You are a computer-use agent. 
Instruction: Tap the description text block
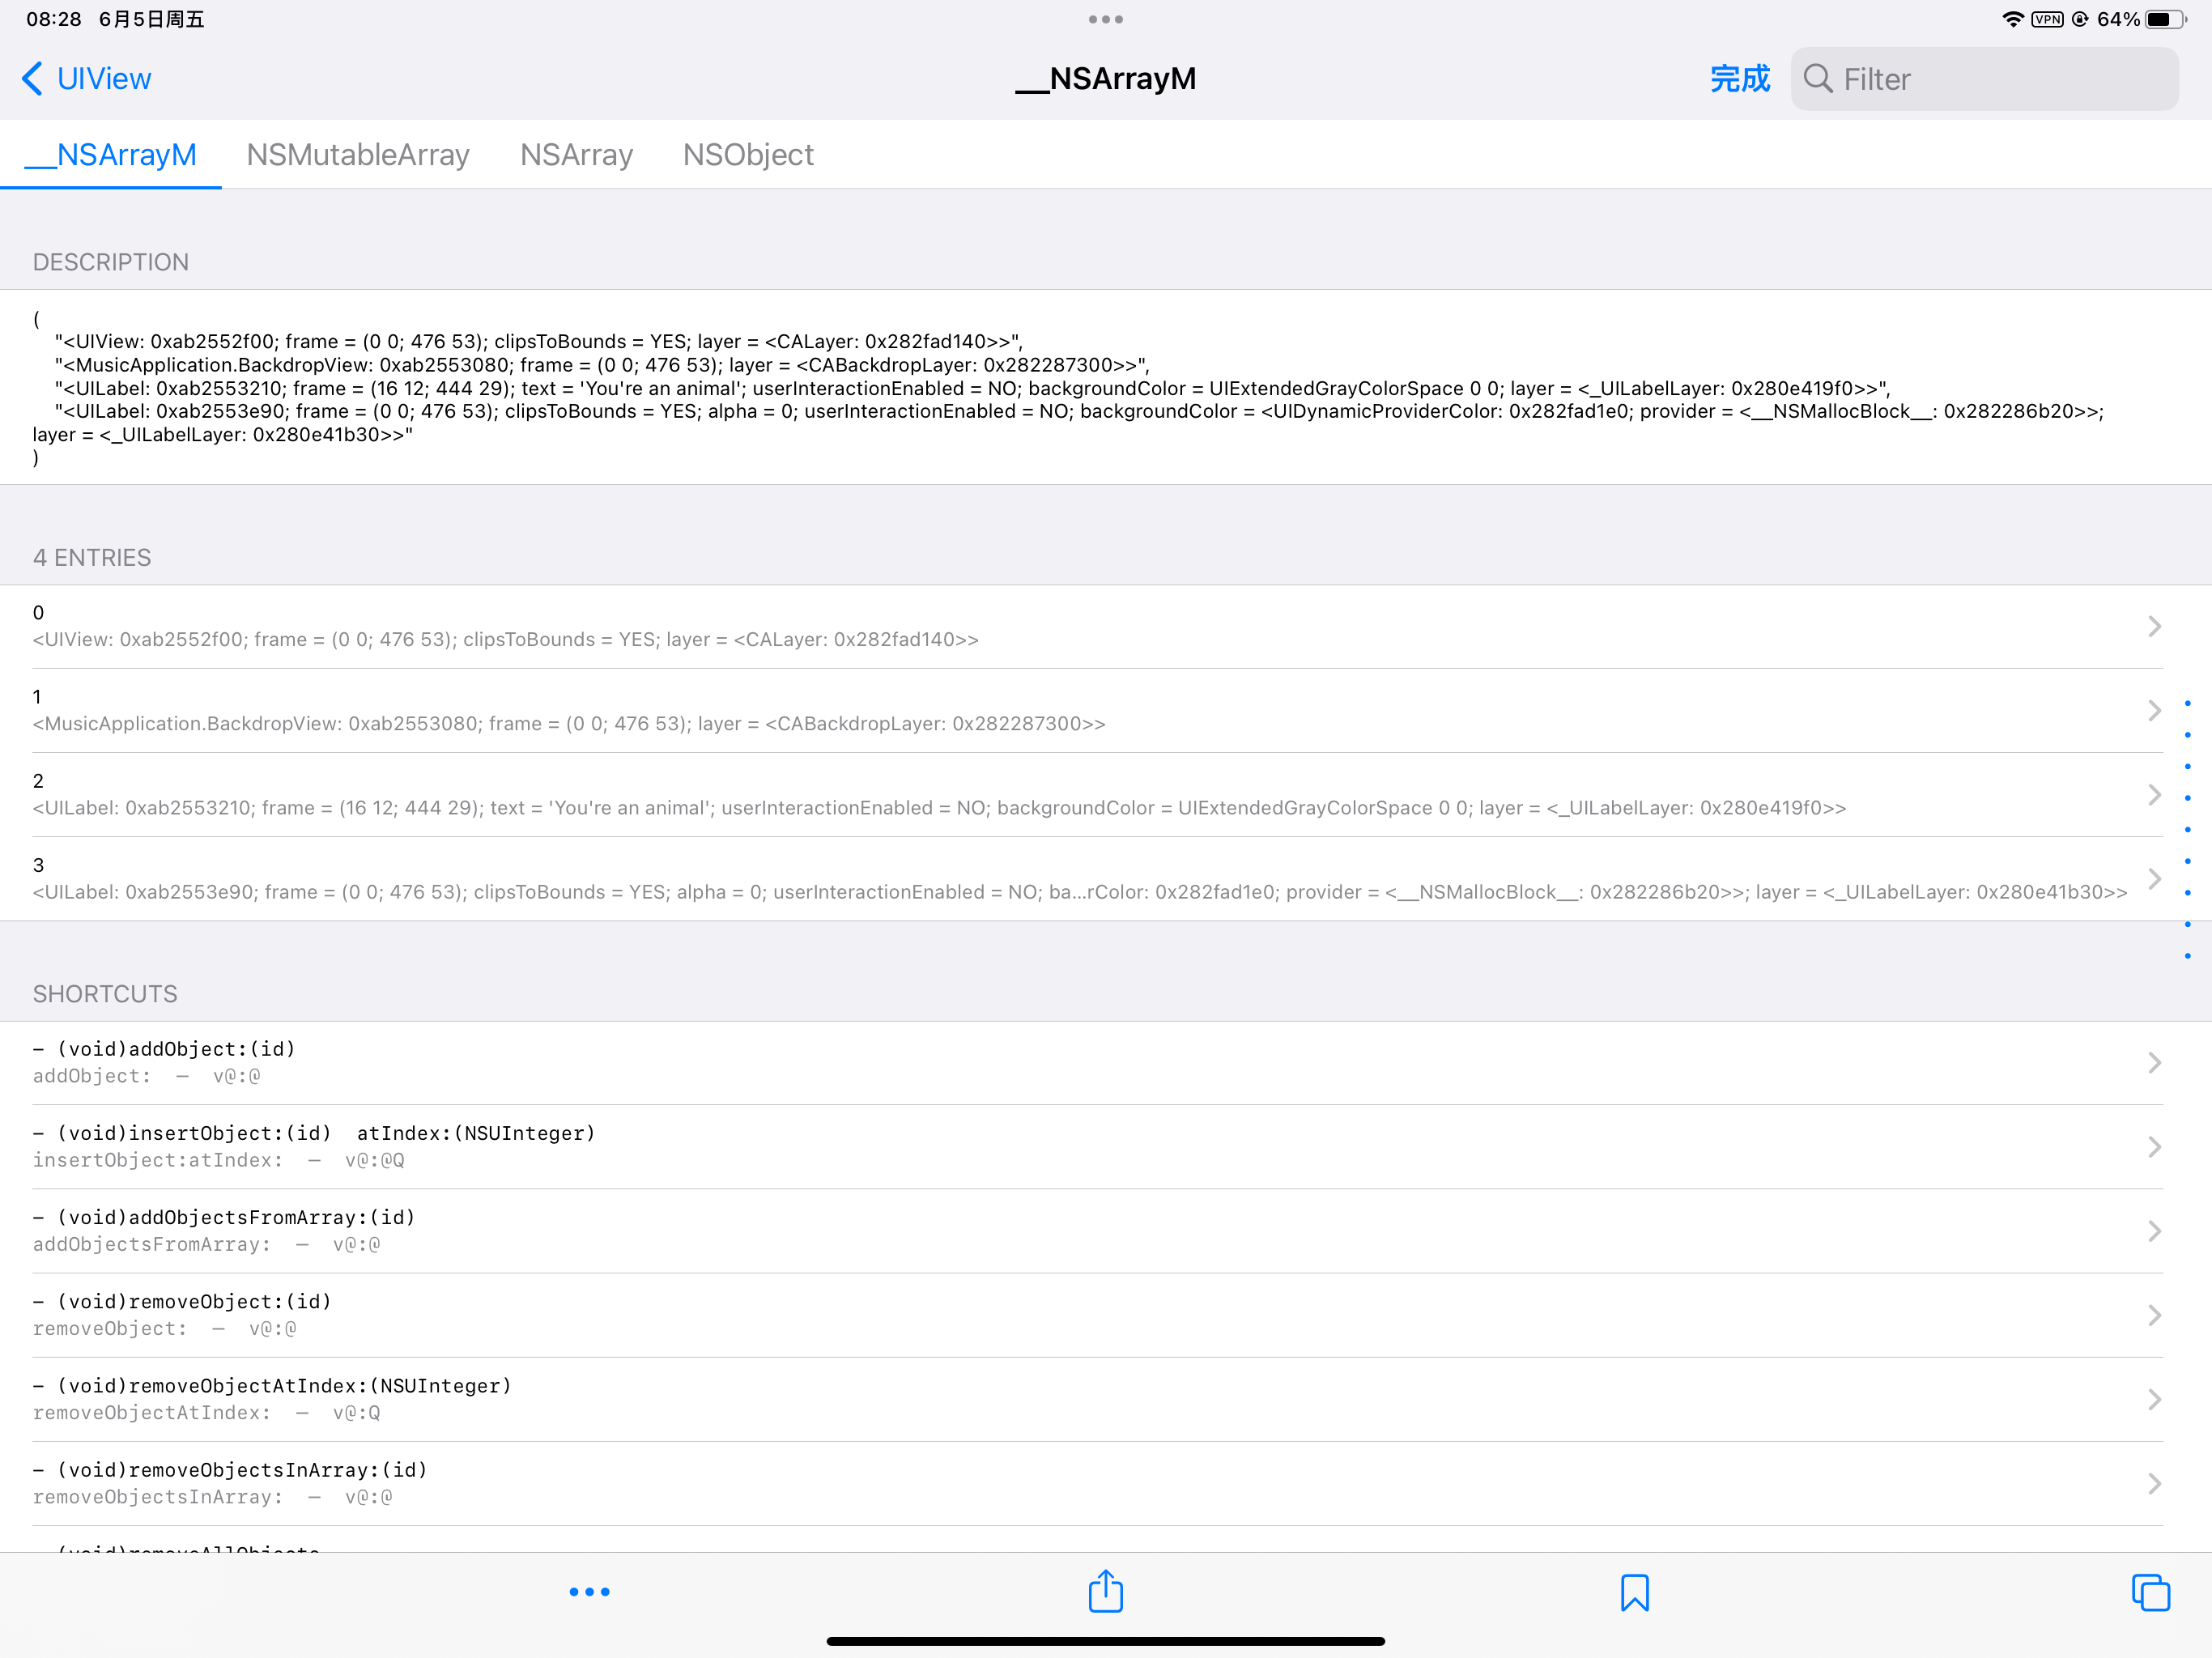tap(1106, 388)
